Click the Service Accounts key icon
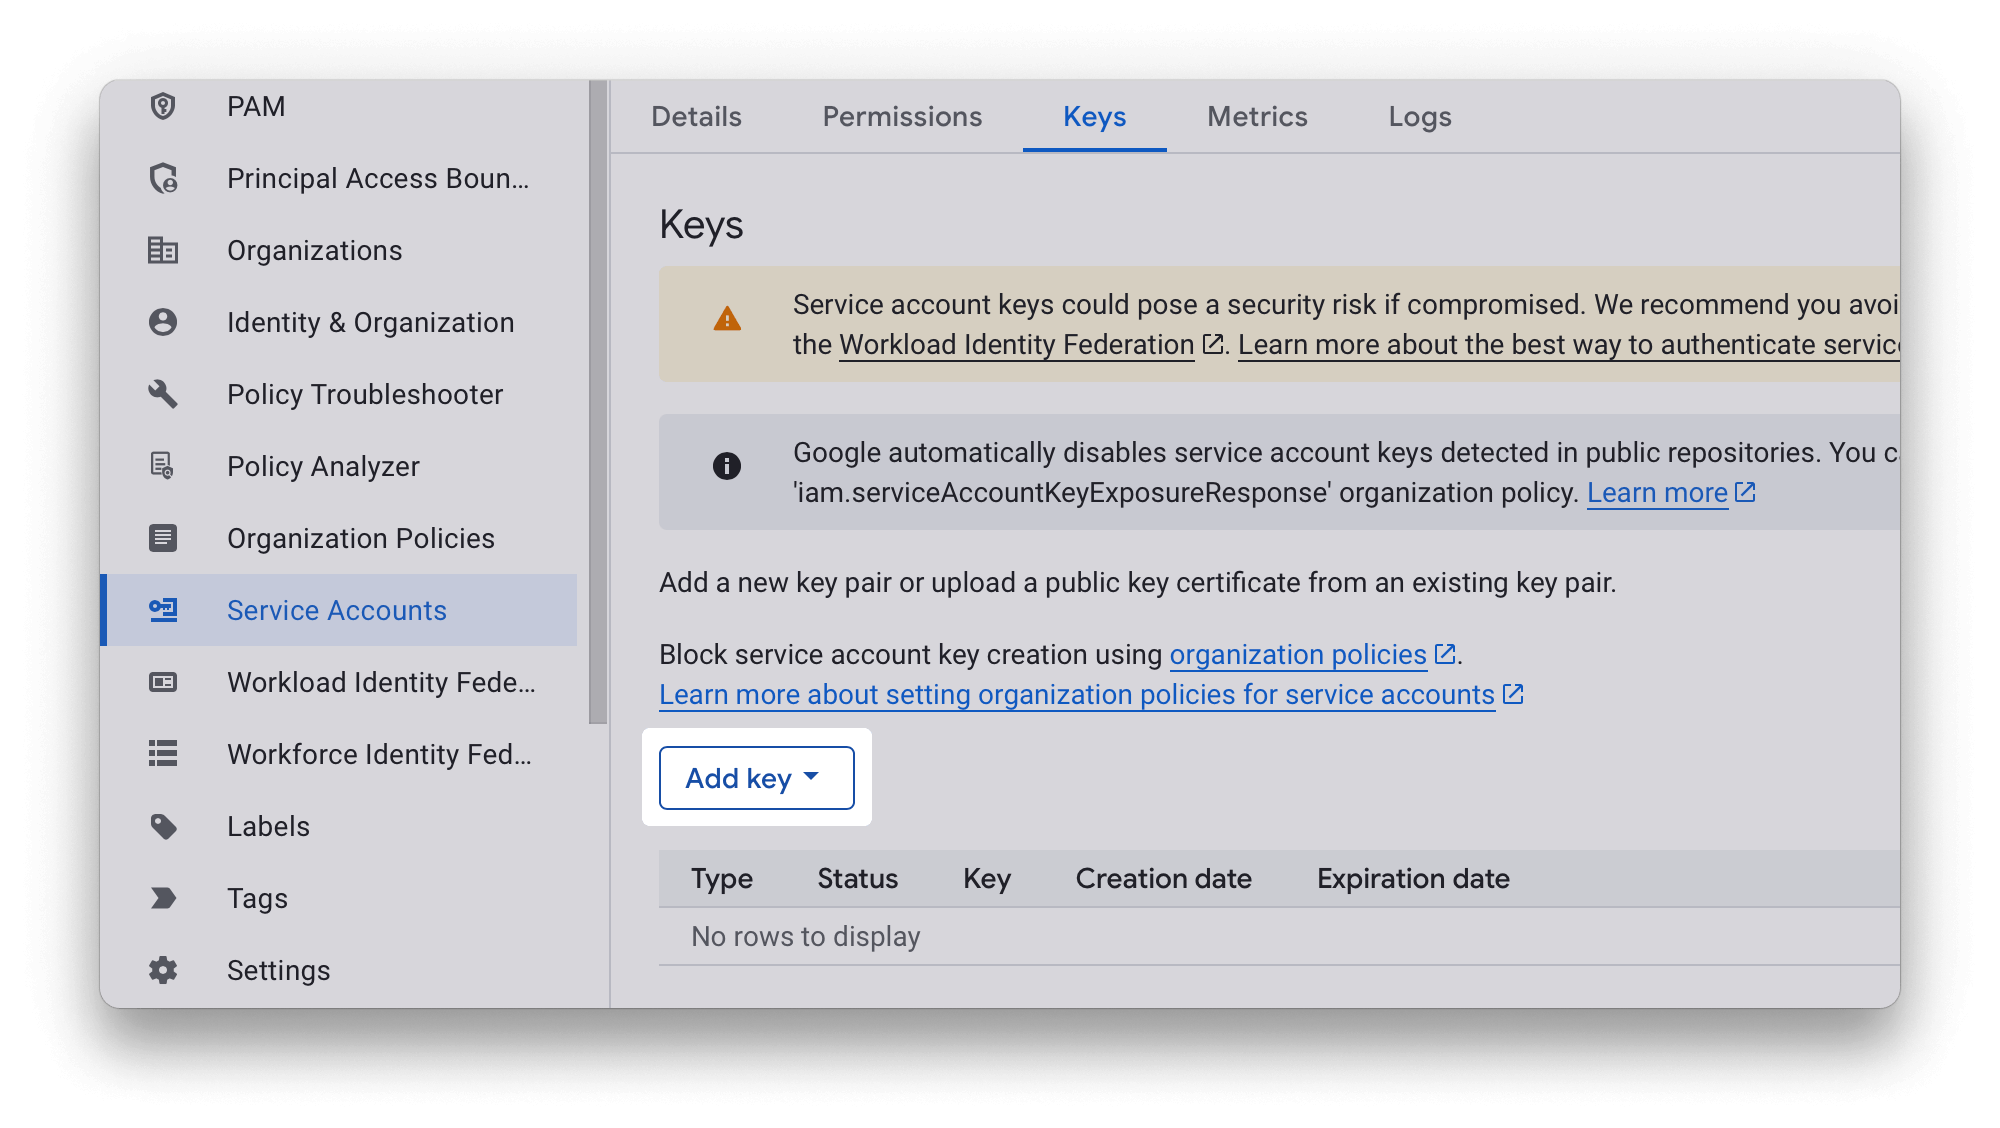Screen dimensions: 2000x1128 [163, 610]
